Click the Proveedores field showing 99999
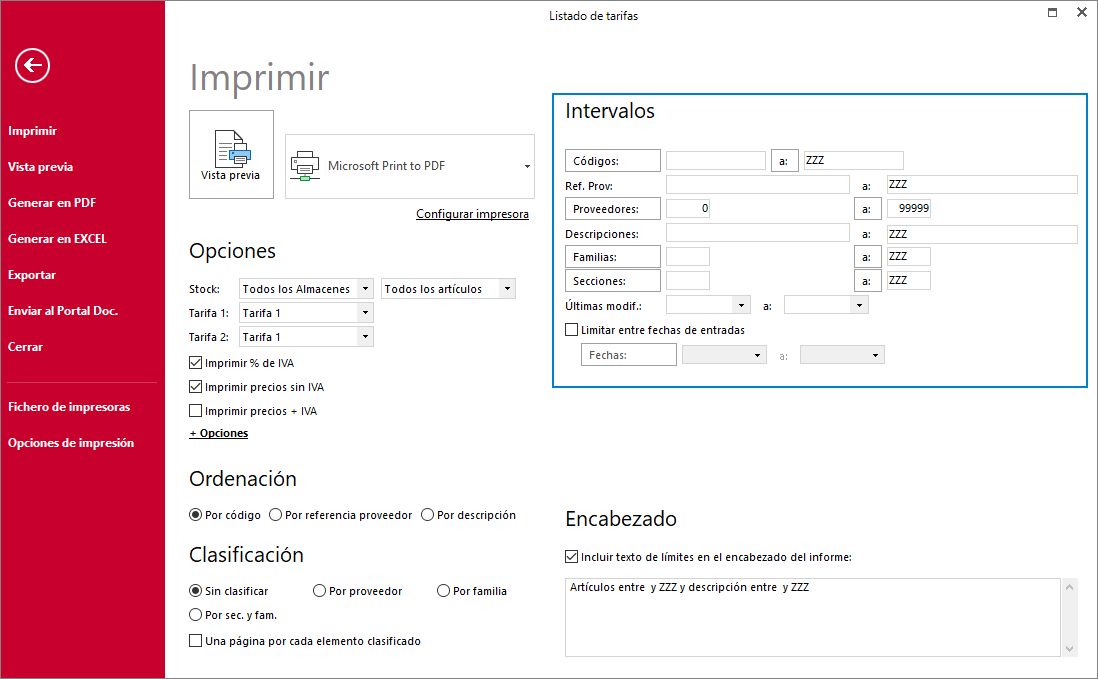1098x679 pixels. (909, 209)
